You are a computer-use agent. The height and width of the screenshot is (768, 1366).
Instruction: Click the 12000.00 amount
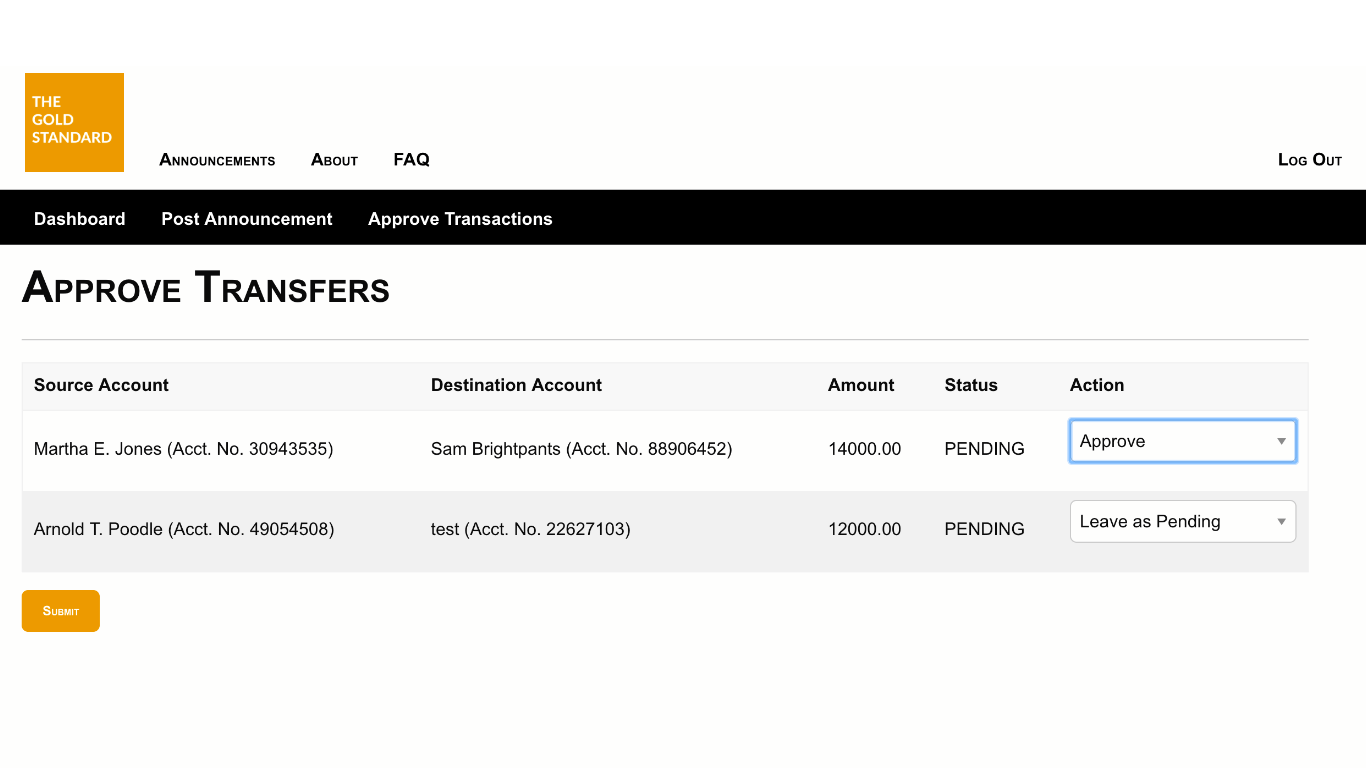[865, 529]
